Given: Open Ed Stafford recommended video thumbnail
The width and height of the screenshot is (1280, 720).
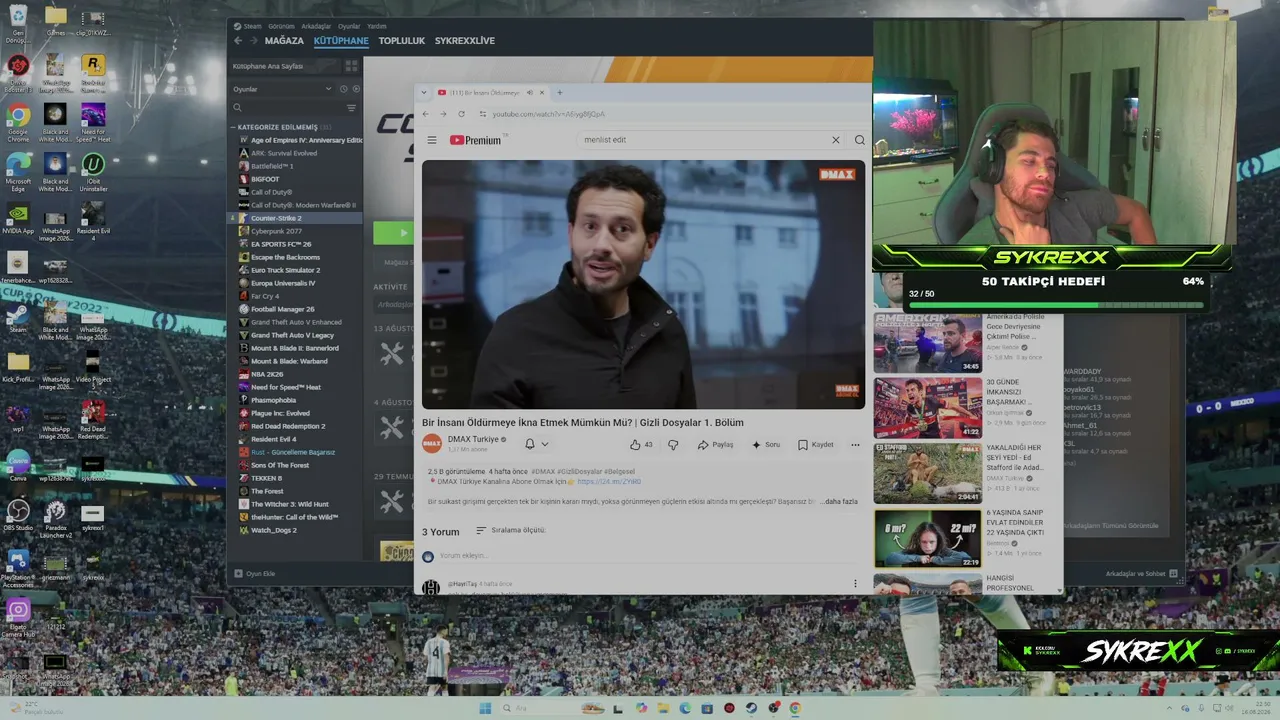Looking at the screenshot, I should pos(928,473).
